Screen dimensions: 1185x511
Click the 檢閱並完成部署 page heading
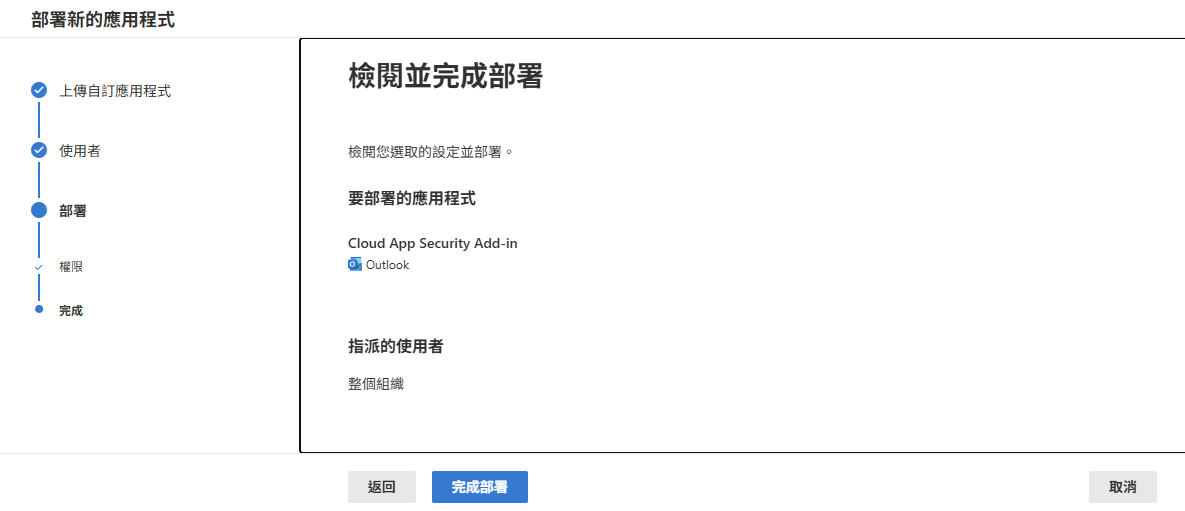click(x=445, y=77)
